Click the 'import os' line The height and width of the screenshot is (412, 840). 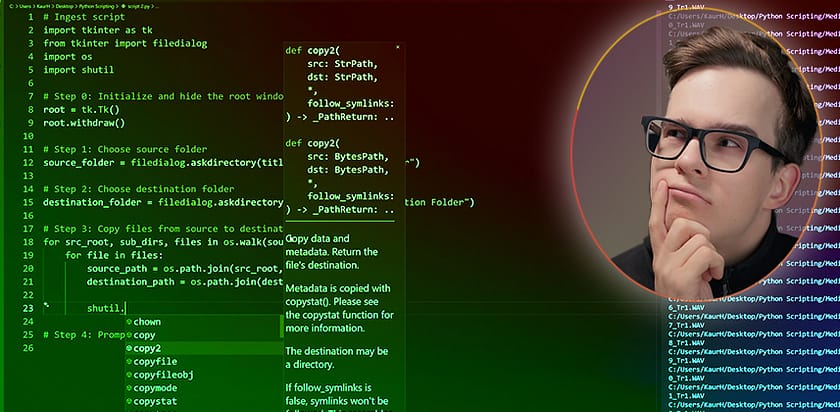[68, 57]
